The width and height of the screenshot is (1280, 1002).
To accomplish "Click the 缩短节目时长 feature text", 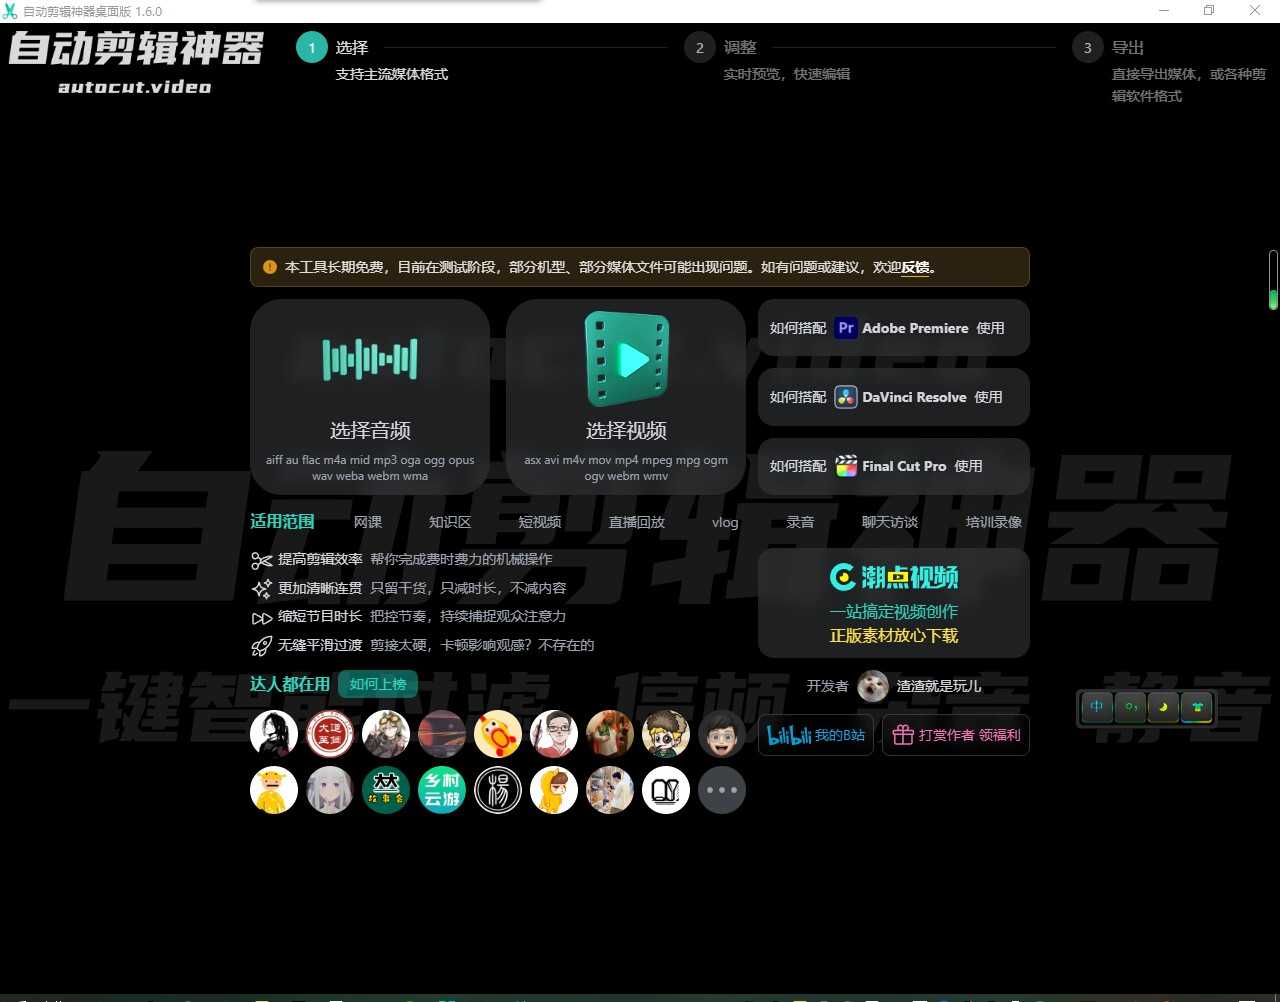I will 320,616.
